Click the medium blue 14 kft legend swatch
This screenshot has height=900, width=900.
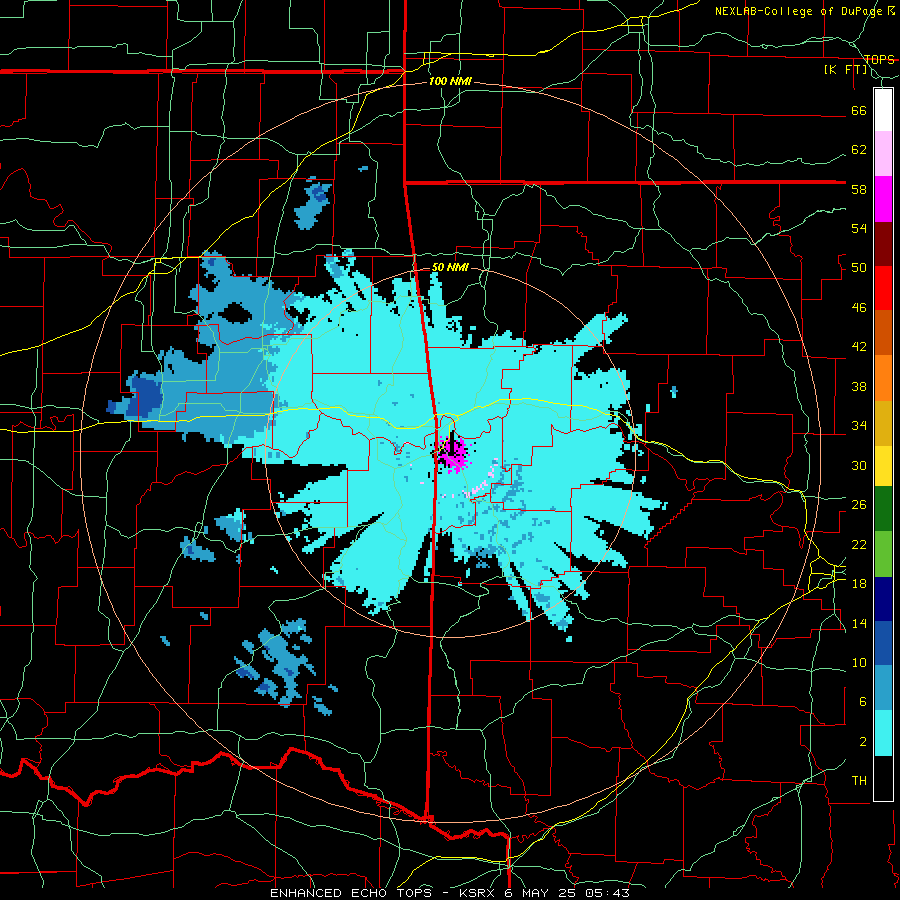[883, 643]
